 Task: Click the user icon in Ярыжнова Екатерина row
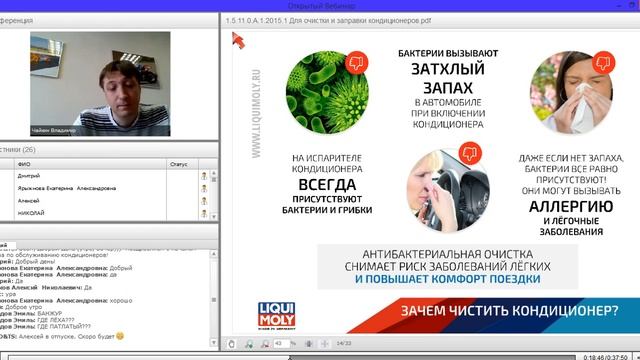204,189
